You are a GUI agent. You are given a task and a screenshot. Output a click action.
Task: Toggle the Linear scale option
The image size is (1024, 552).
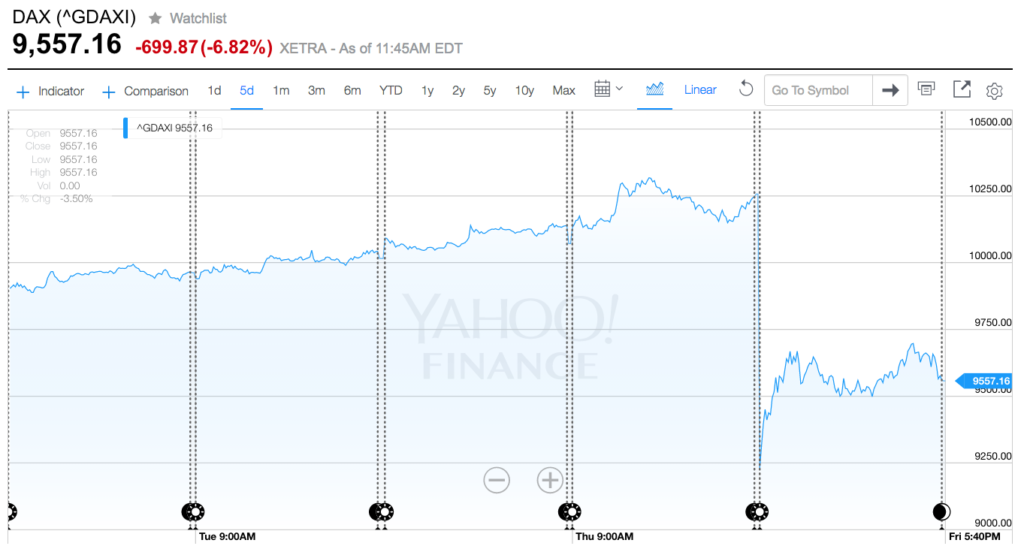click(x=700, y=89)
